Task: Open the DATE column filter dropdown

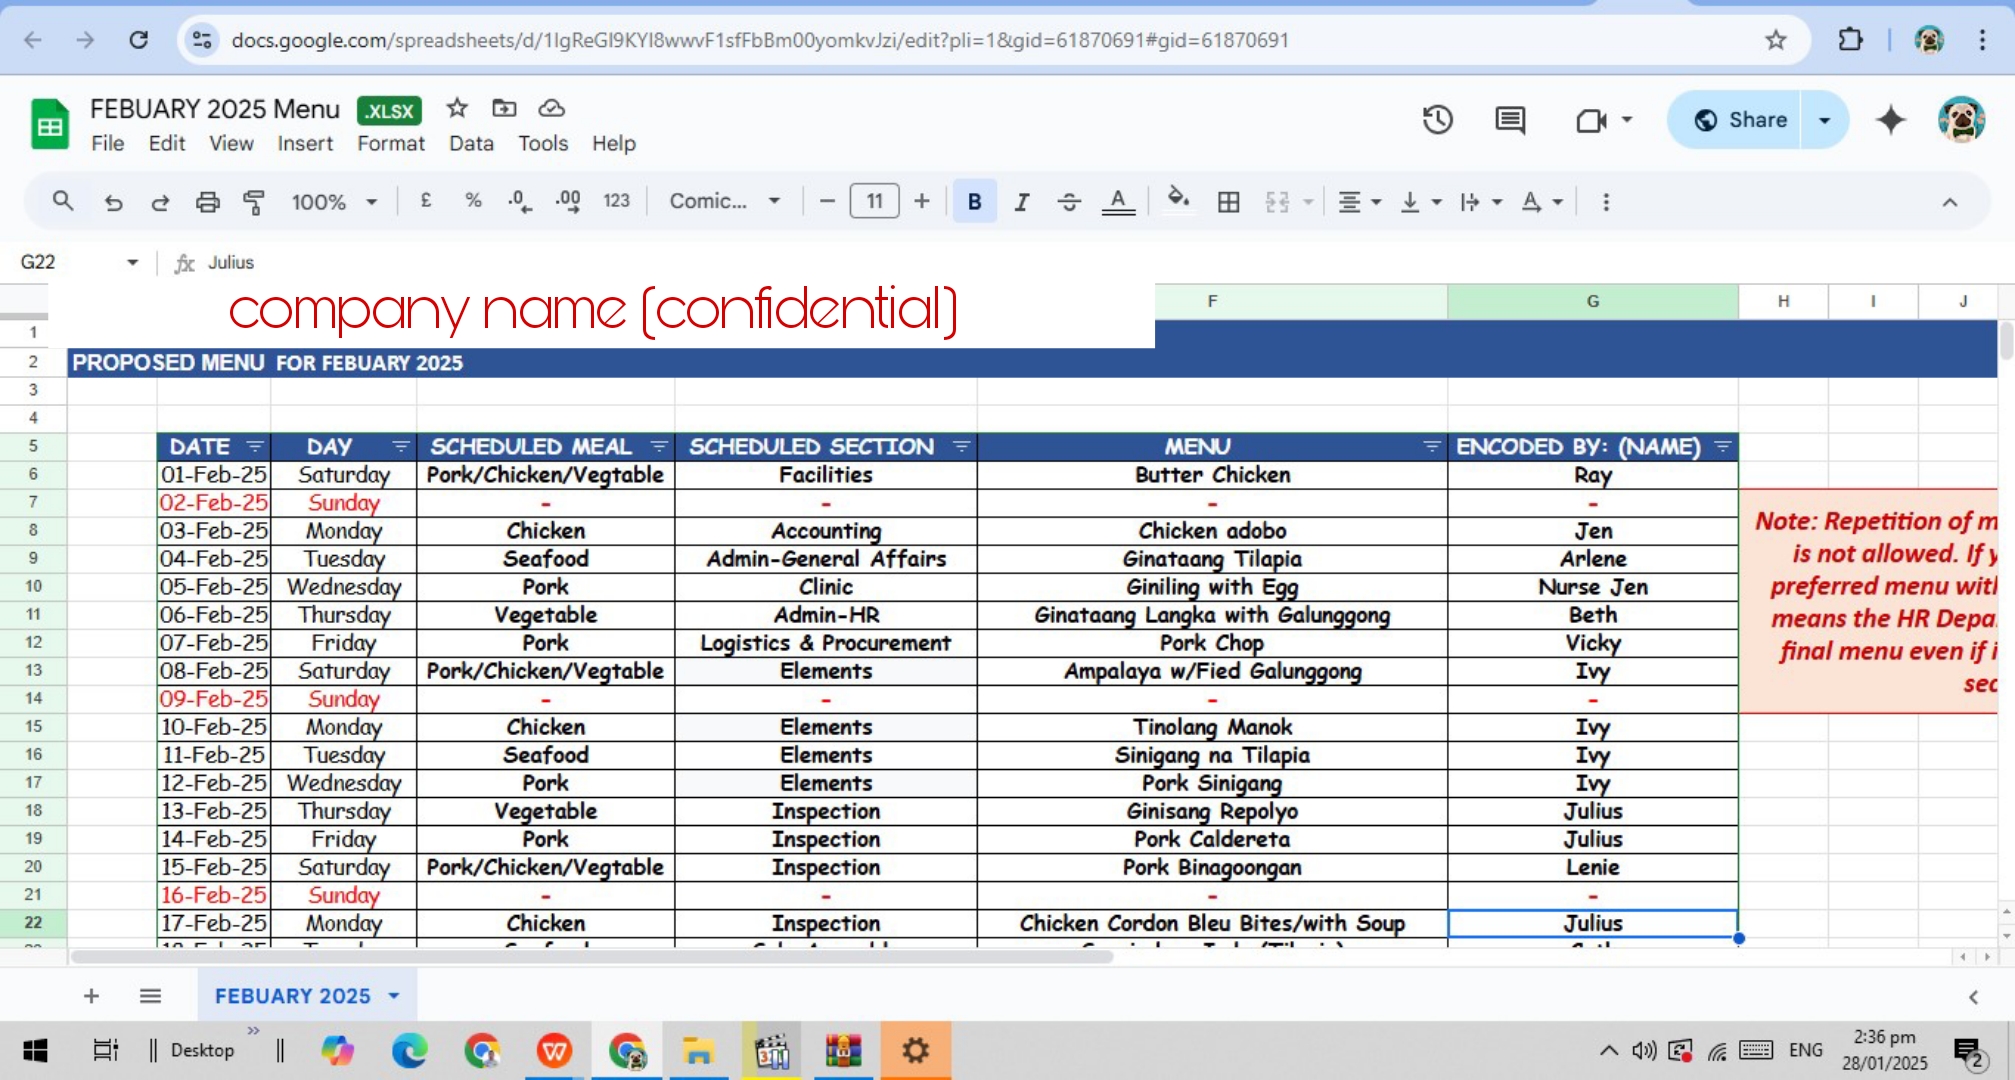Action: point(255,446)
